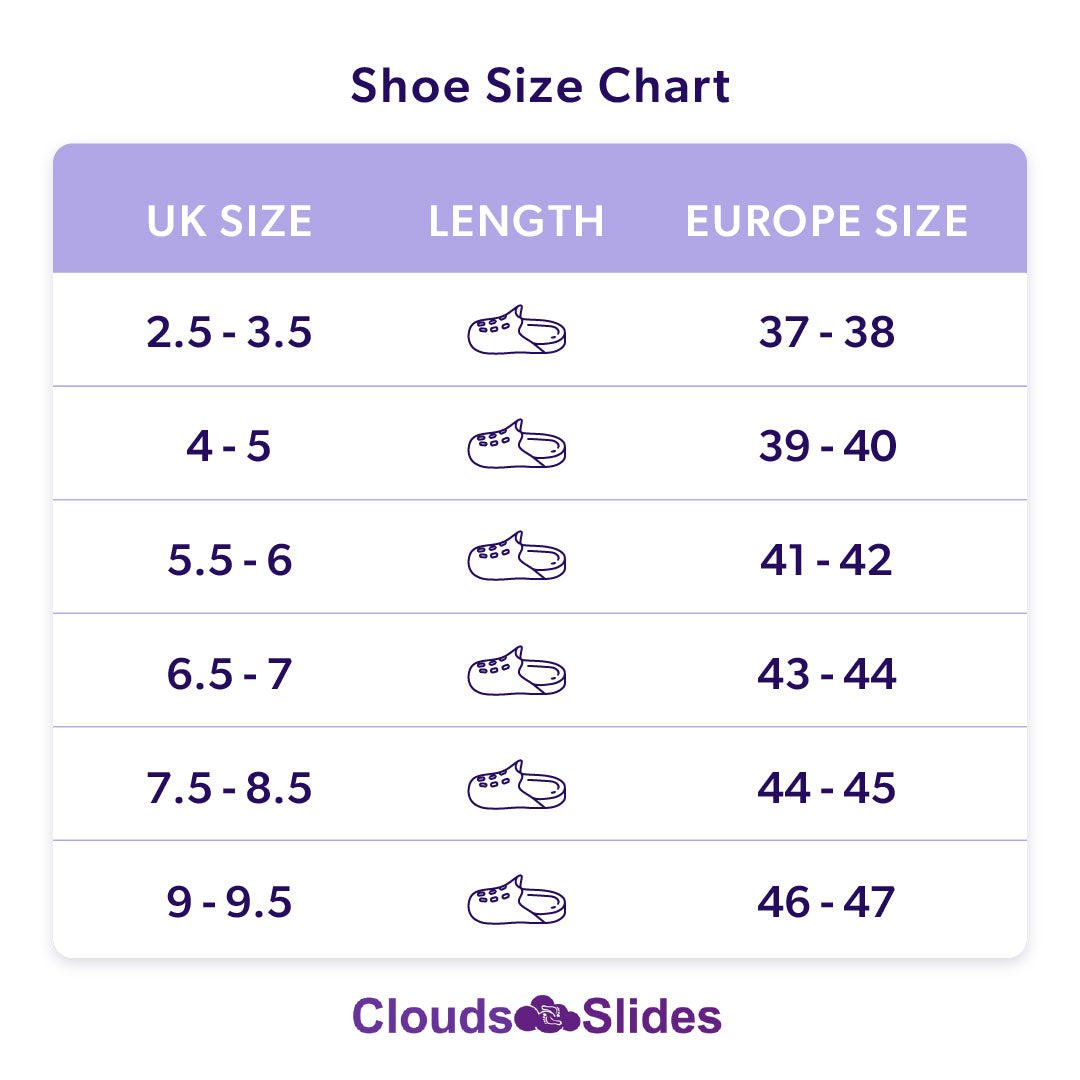Click the cloud logo icon between Clouds and Slides
The image size is (1080, 1080).
pyautogui.click(x=548, y=1015)
